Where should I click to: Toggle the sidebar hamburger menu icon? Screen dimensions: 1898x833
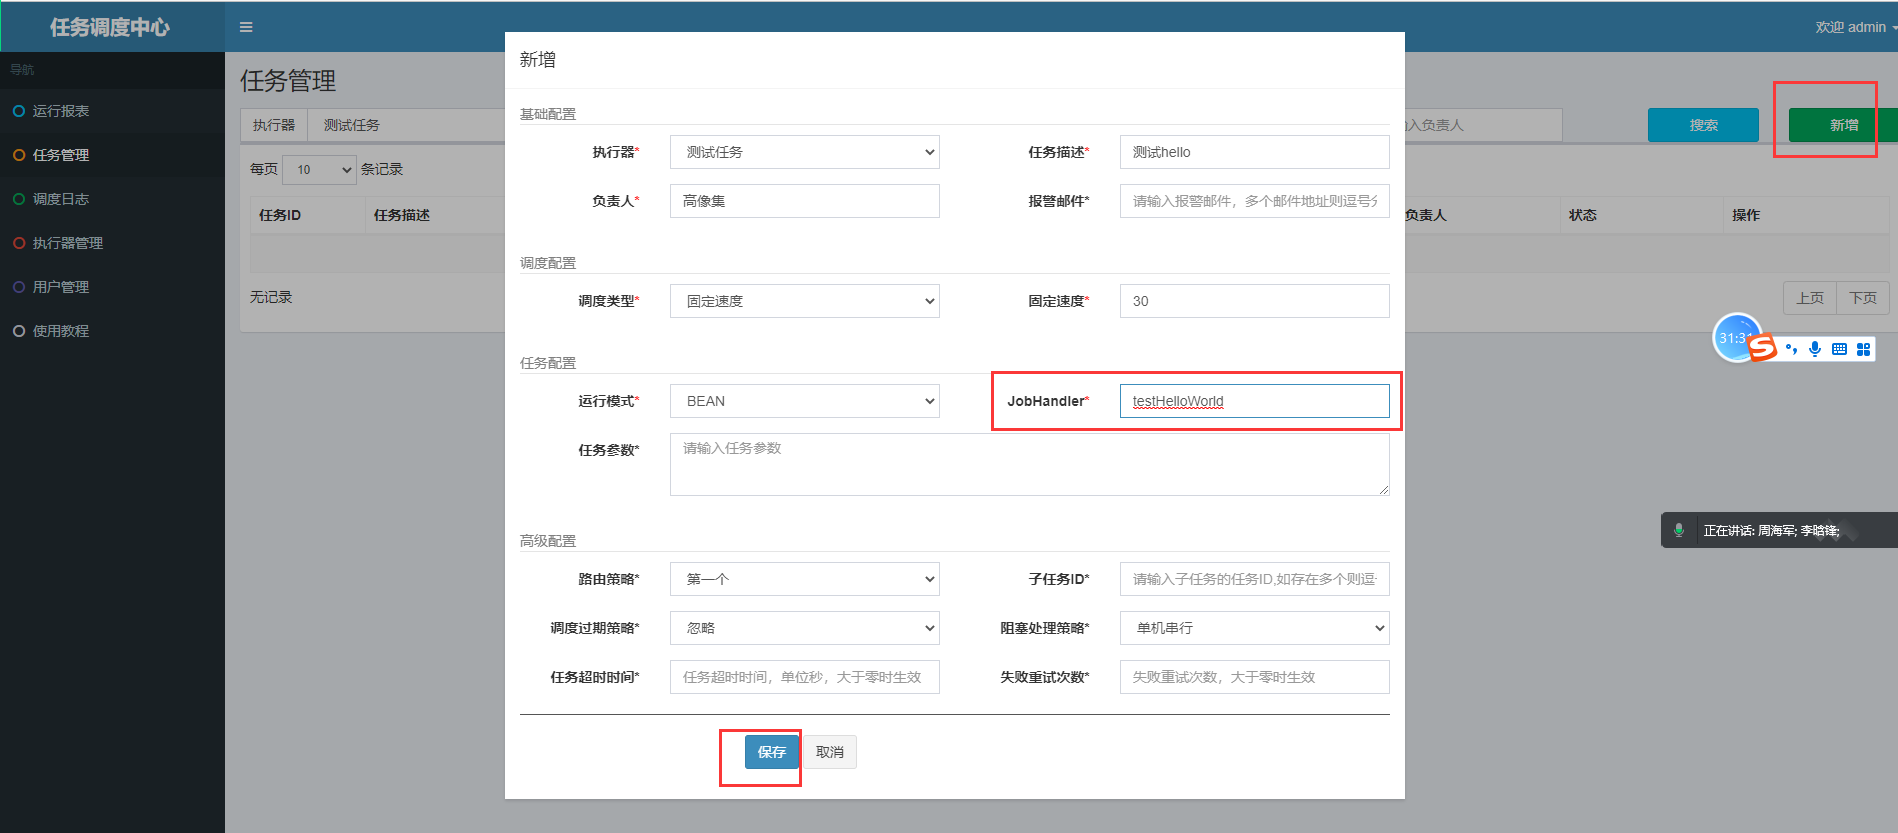point(246,27)
